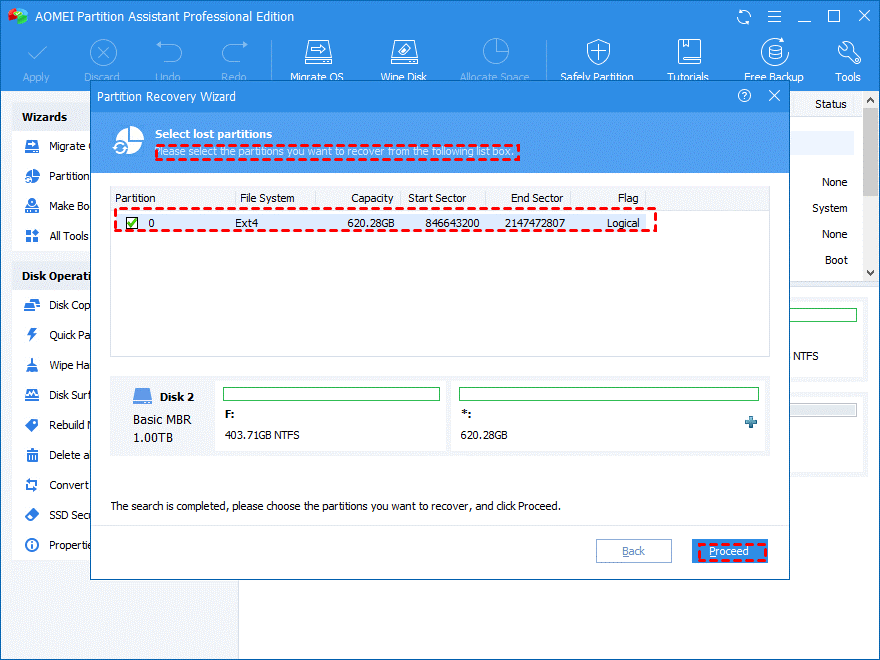The image size is (880, 660).
Task: Click Migrate wizard icon in sidebar
Action: tap(32, 146)
